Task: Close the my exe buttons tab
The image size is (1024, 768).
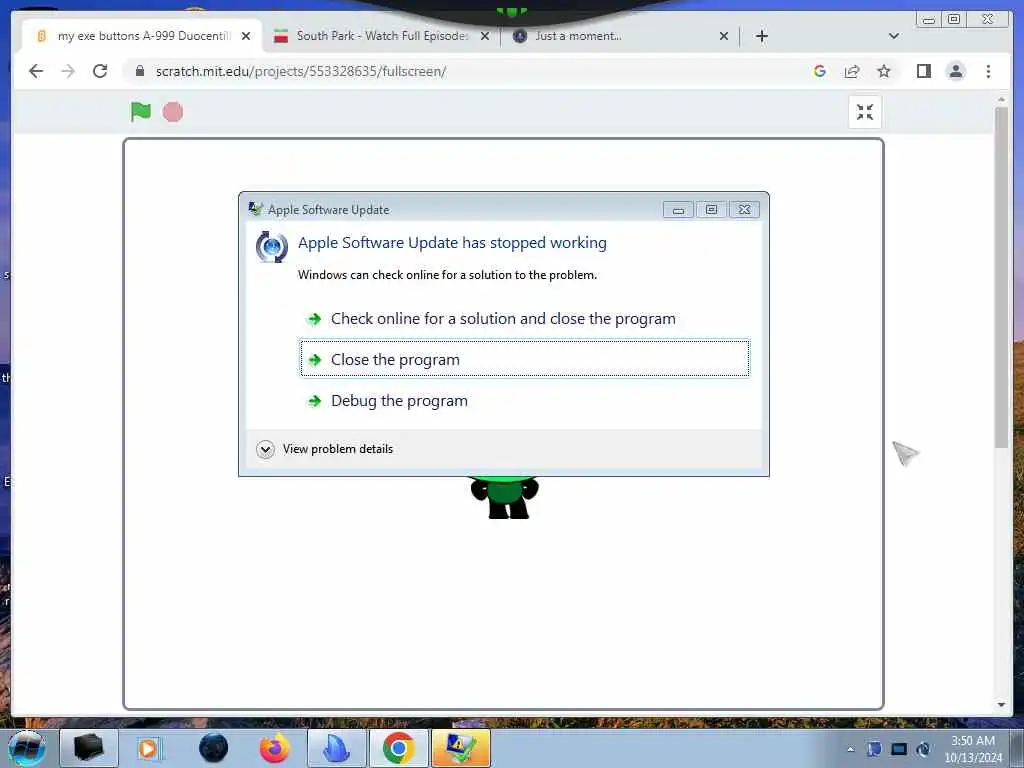Action: [x=246, y=36]
